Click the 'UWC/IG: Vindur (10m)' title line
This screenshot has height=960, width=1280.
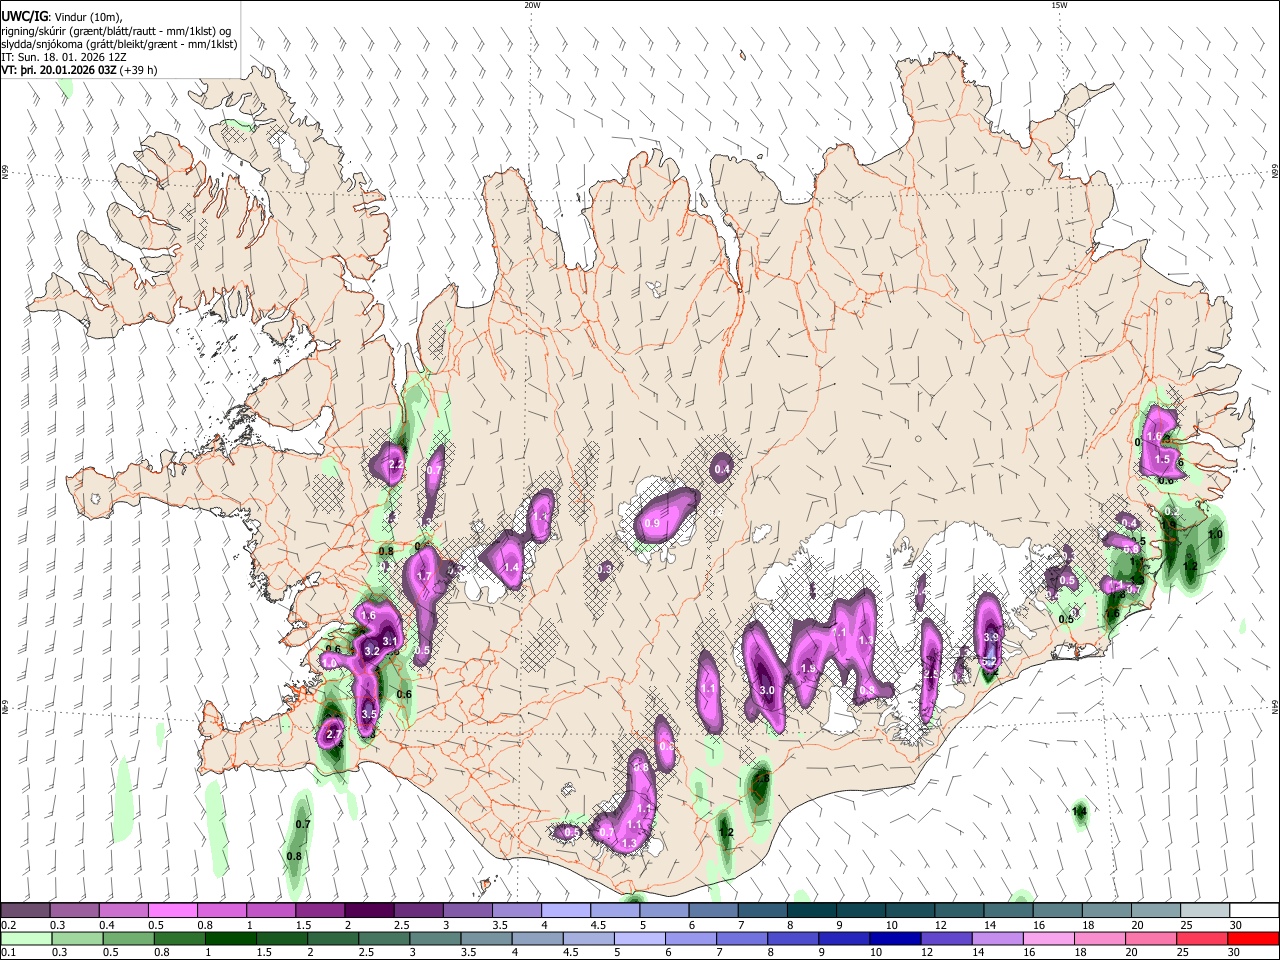[x=64, y=17]
